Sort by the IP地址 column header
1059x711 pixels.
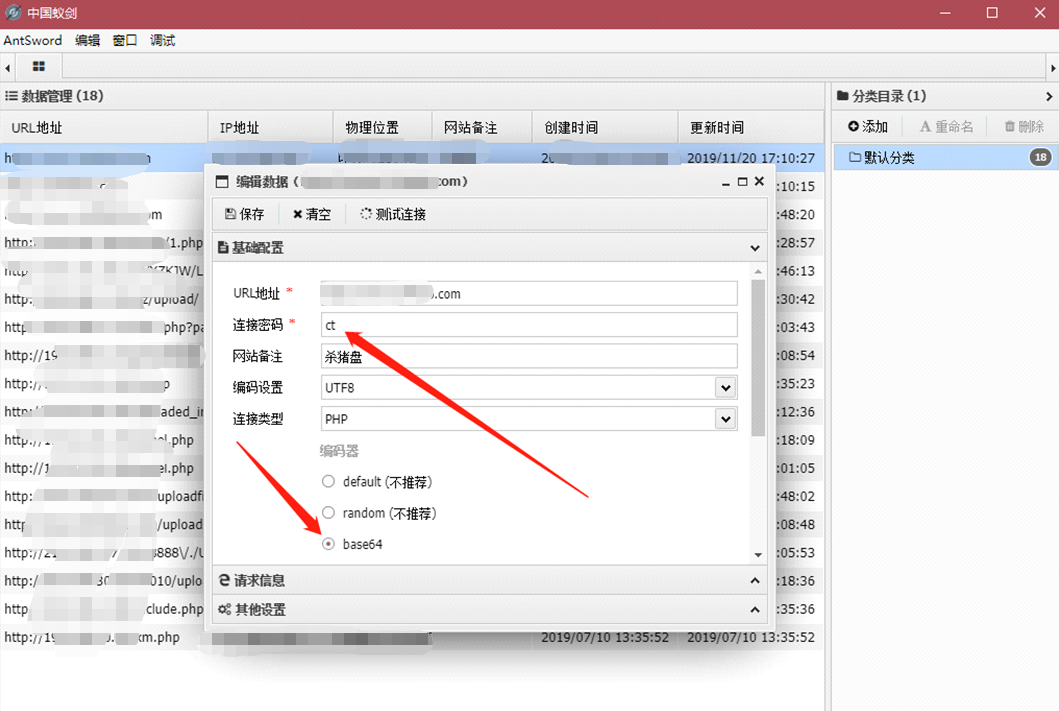[271, 128]
